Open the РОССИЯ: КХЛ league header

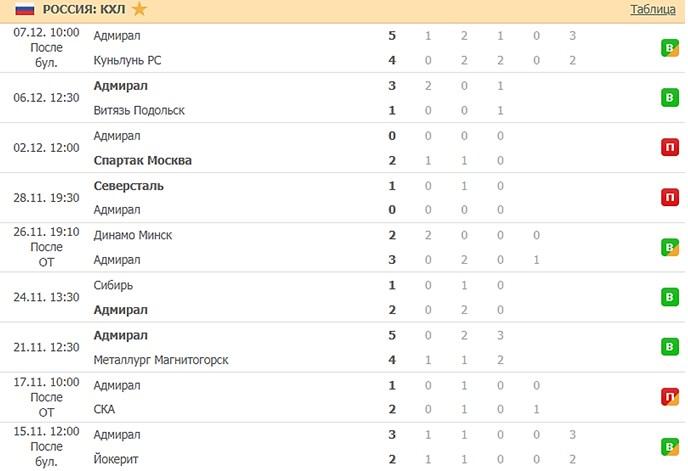pos(84,10)
